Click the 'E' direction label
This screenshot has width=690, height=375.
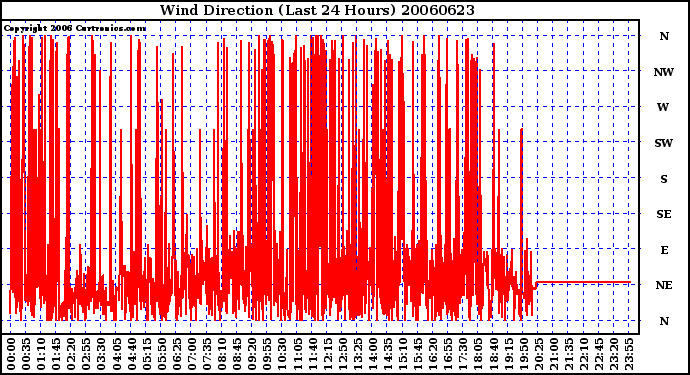click(x=664, y=250)
